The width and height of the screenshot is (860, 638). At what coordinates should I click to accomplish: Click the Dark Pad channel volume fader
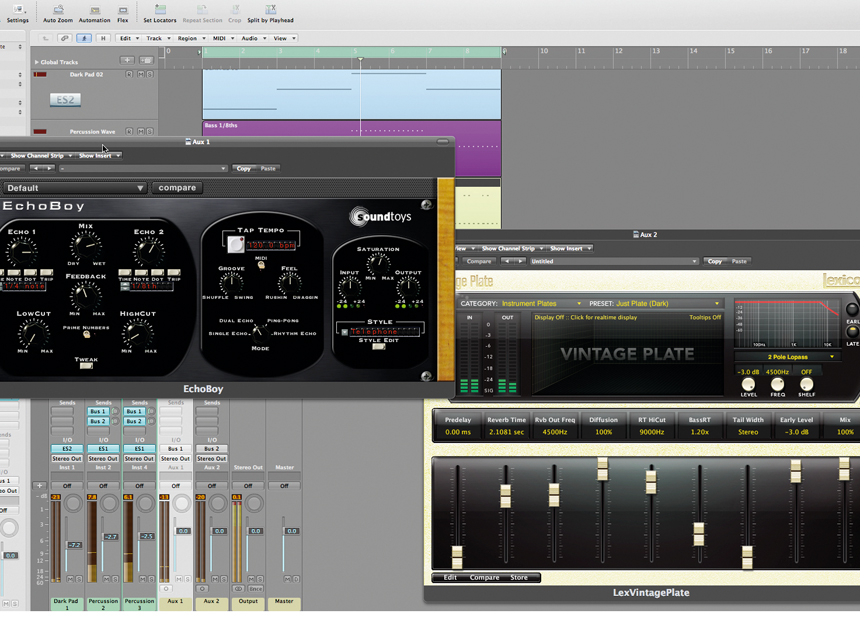pos(74,545)
